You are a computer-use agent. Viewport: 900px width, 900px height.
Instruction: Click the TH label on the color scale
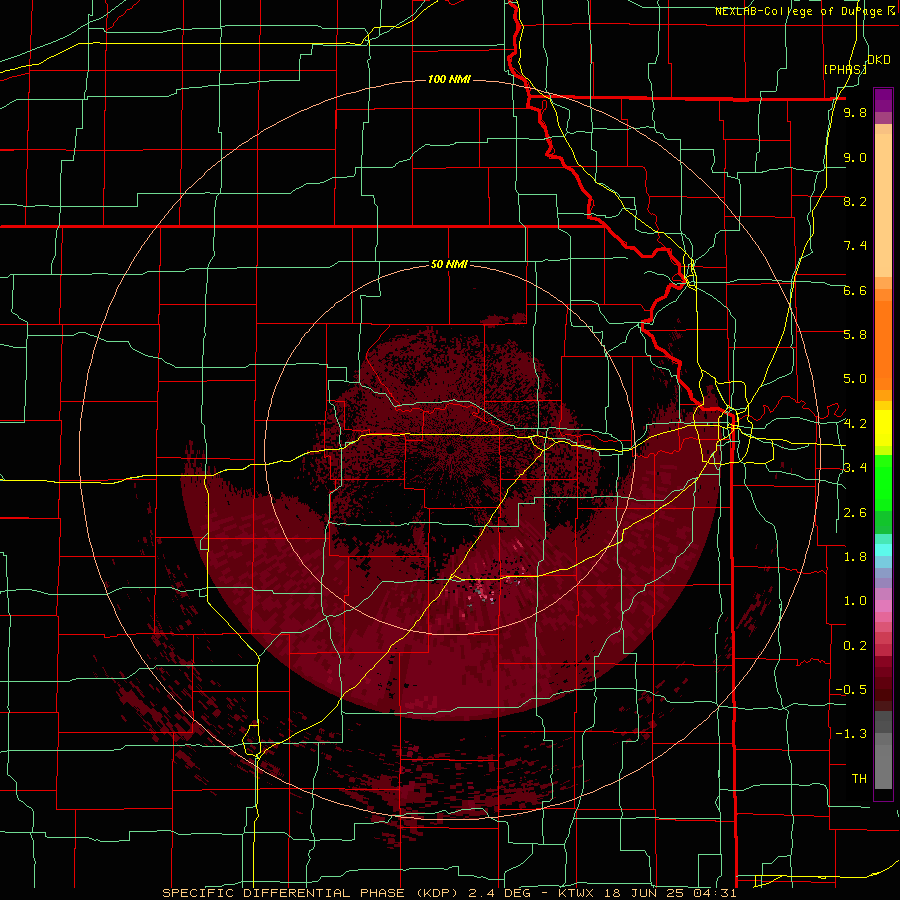tap(859, 779)
